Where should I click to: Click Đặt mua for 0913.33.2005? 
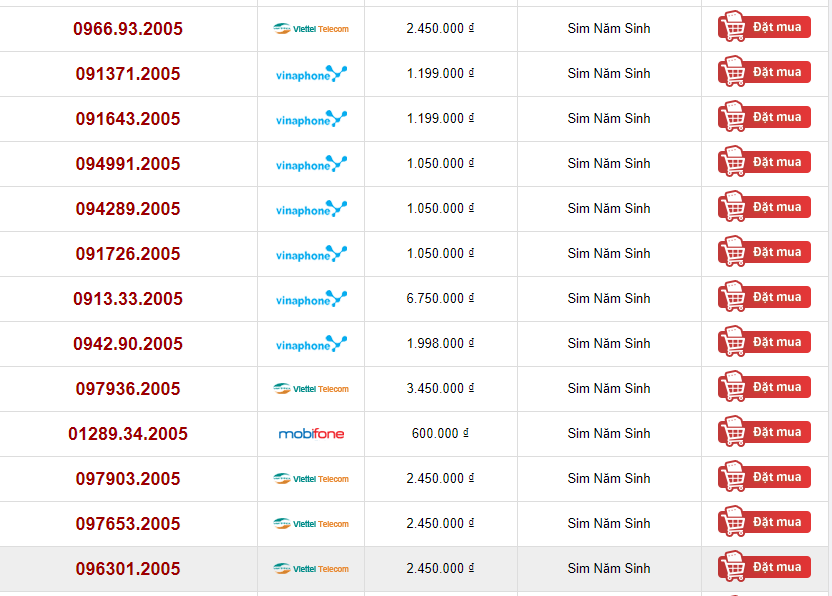[764, 297]
